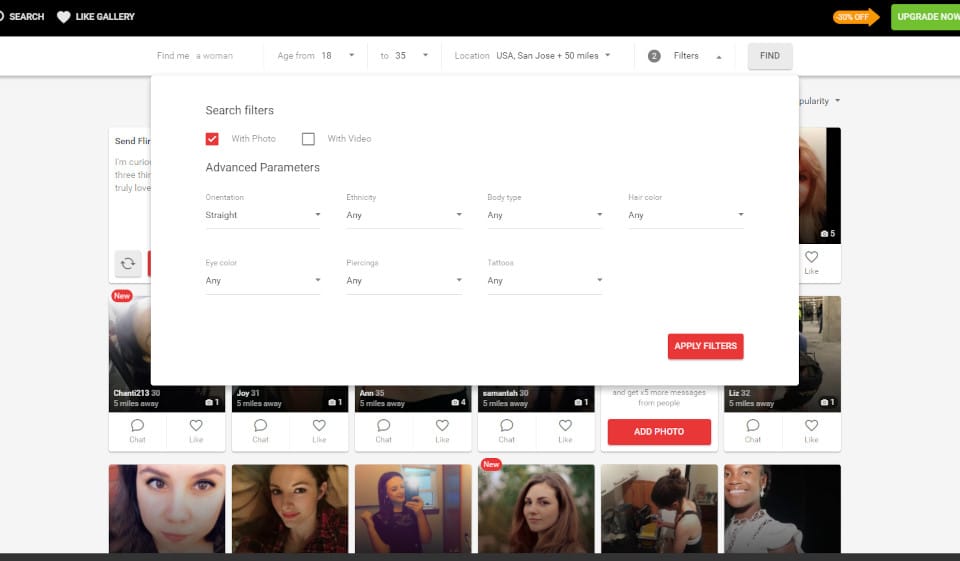Click the Upgrade Now button
The height and width of the screenshot is (561, 960).
(926, 17)
